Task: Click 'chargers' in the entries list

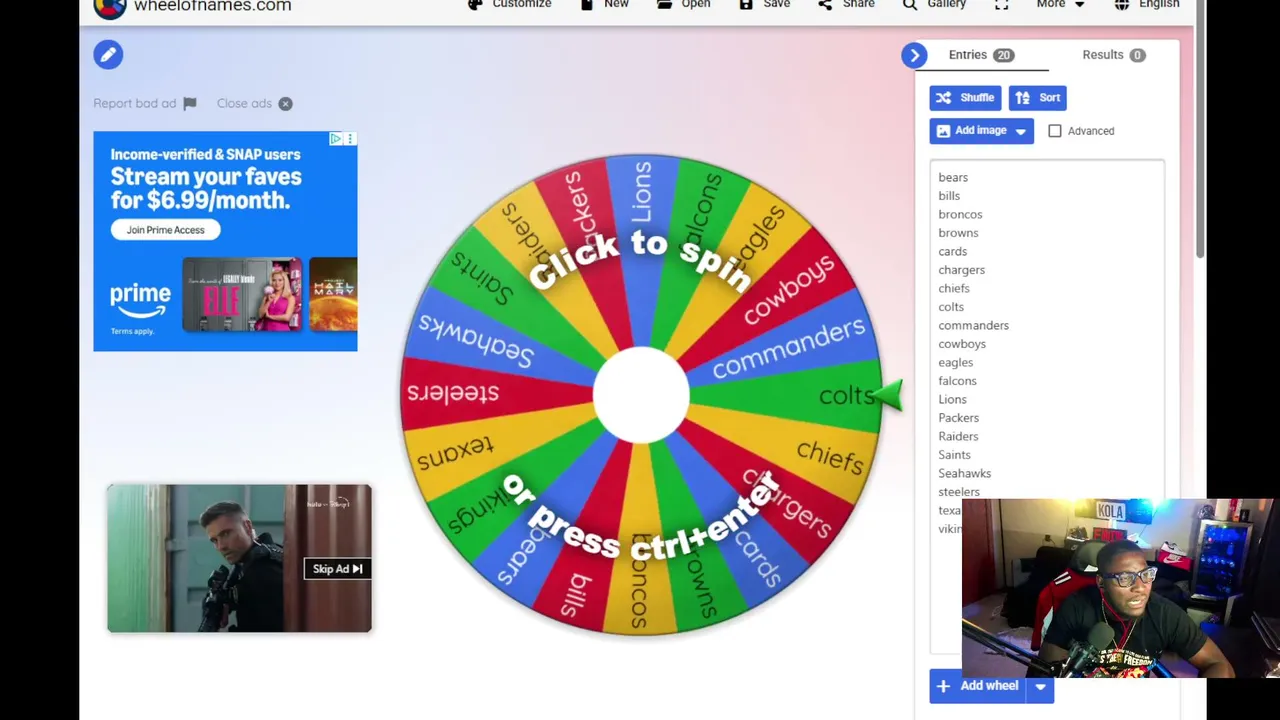Action: pos(961,270)
